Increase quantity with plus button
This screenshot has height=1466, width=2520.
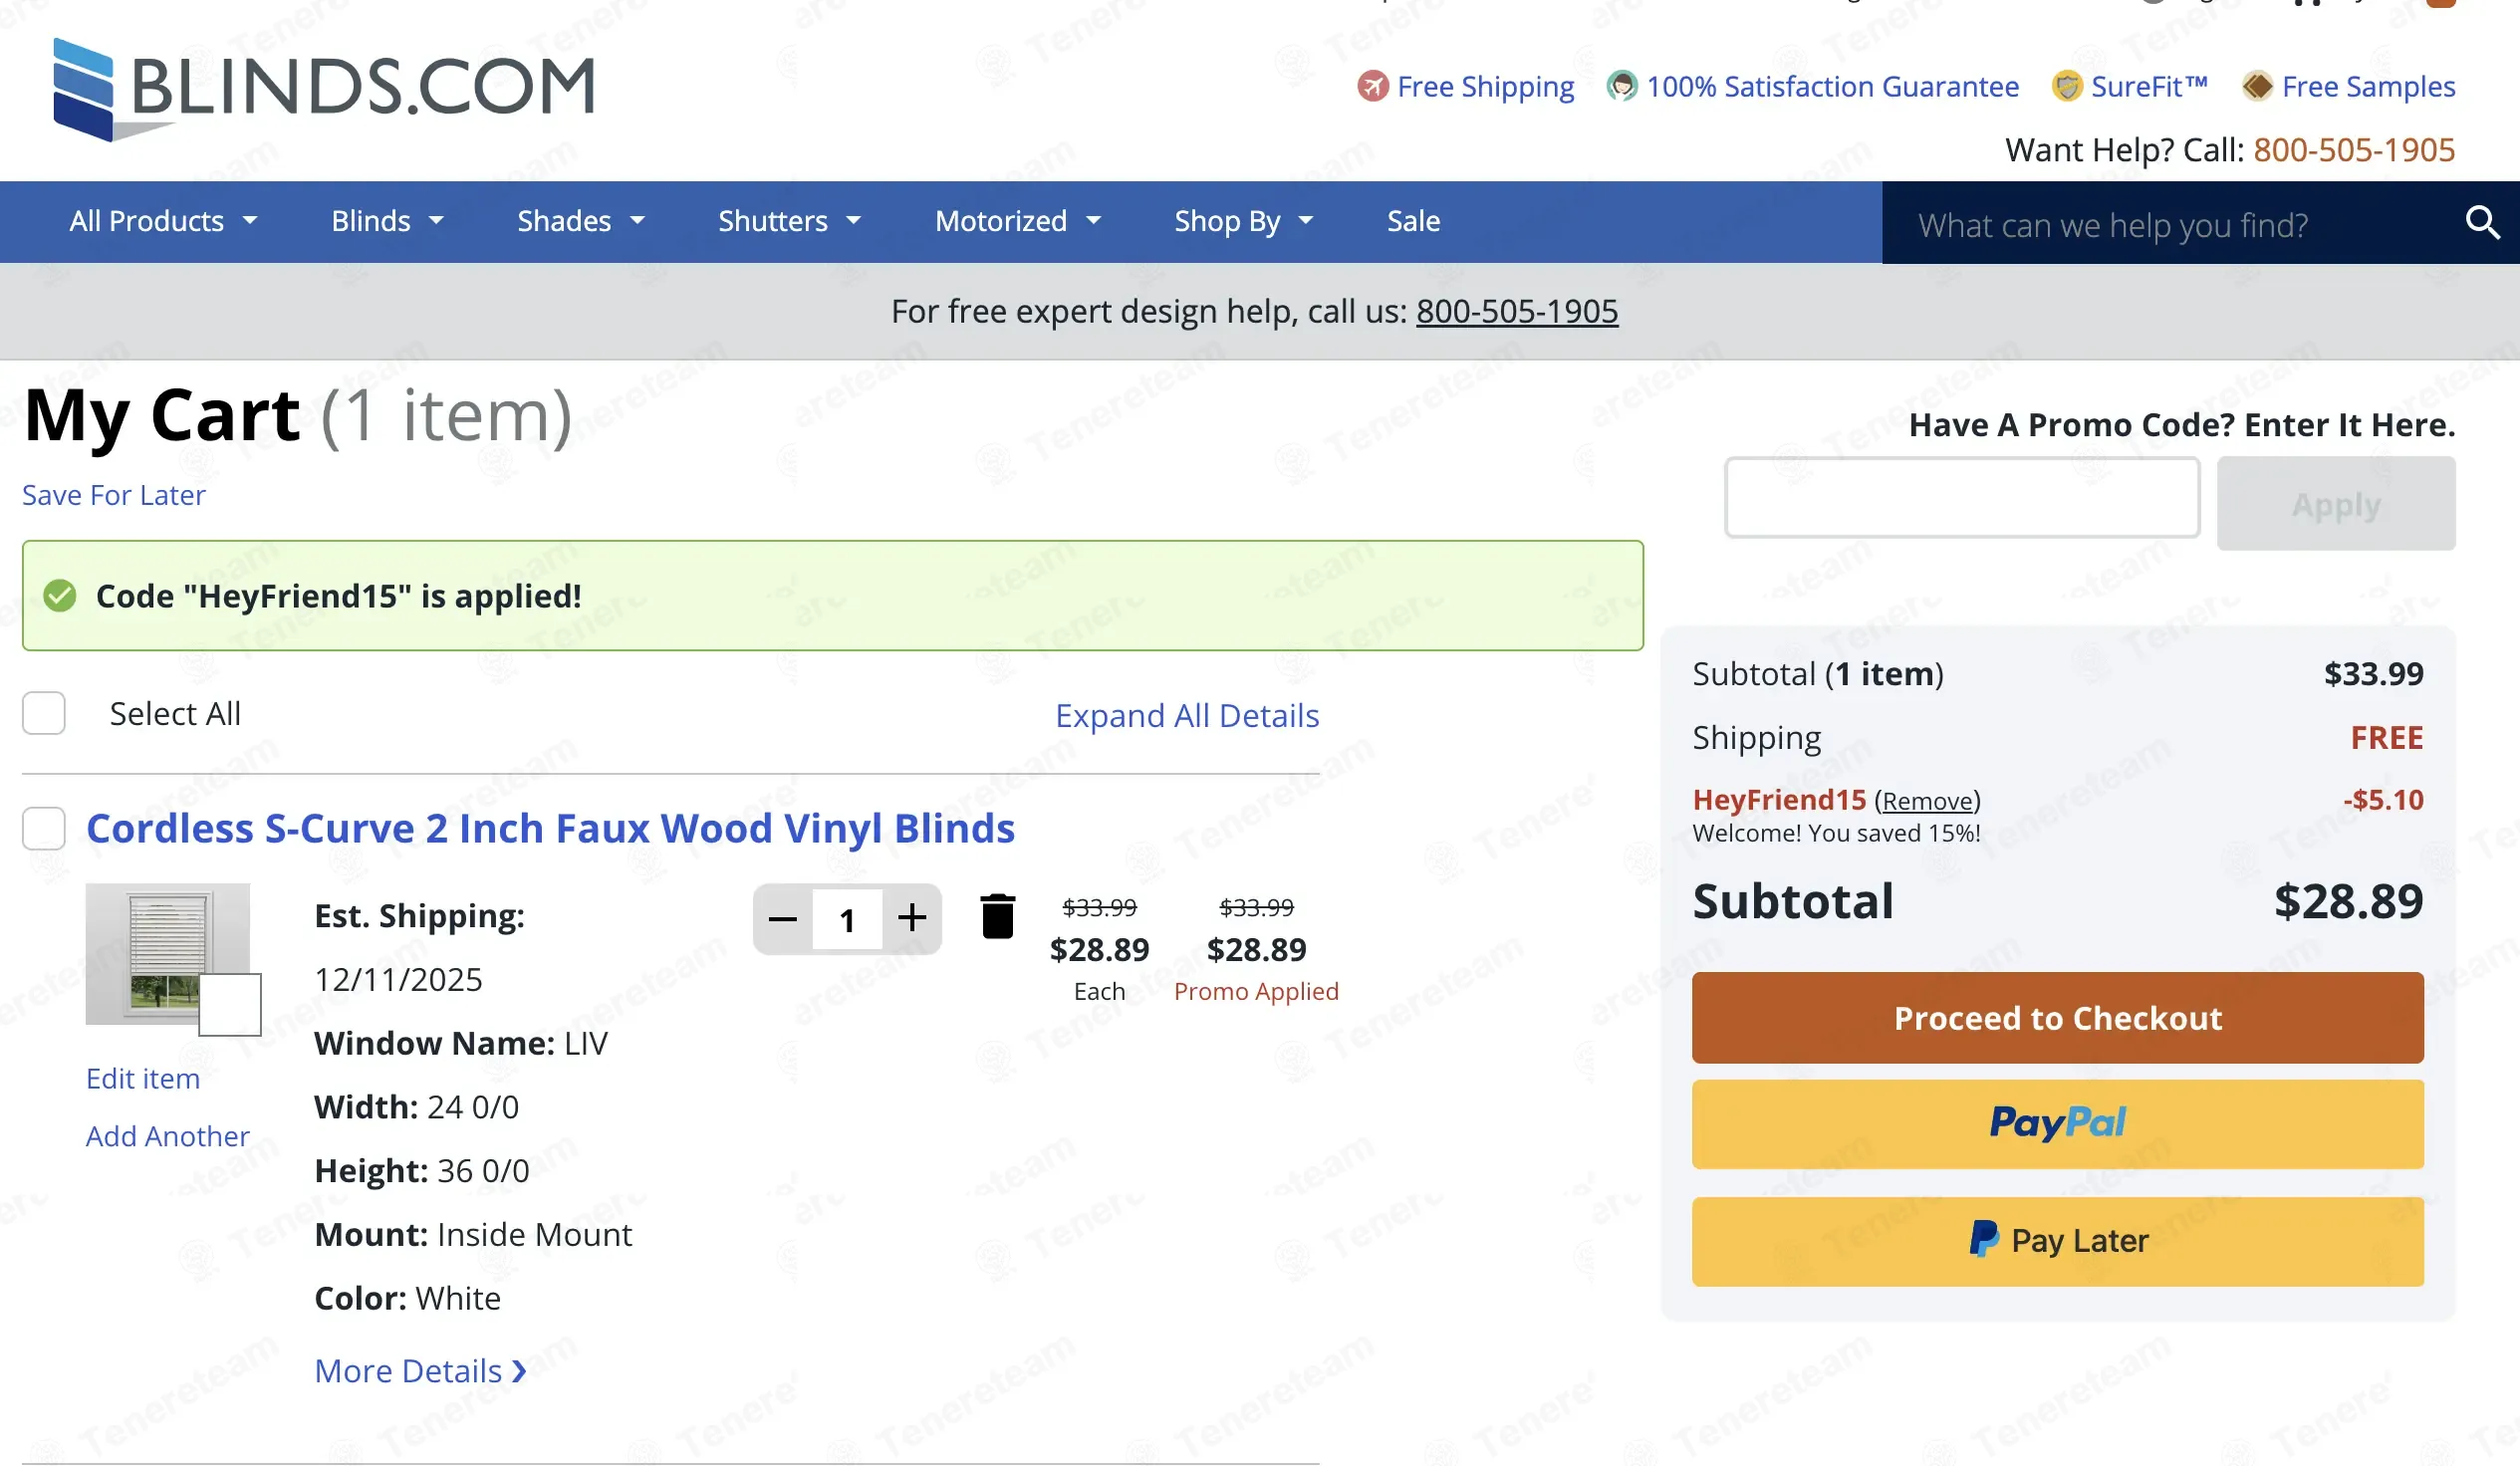point(912,918)
